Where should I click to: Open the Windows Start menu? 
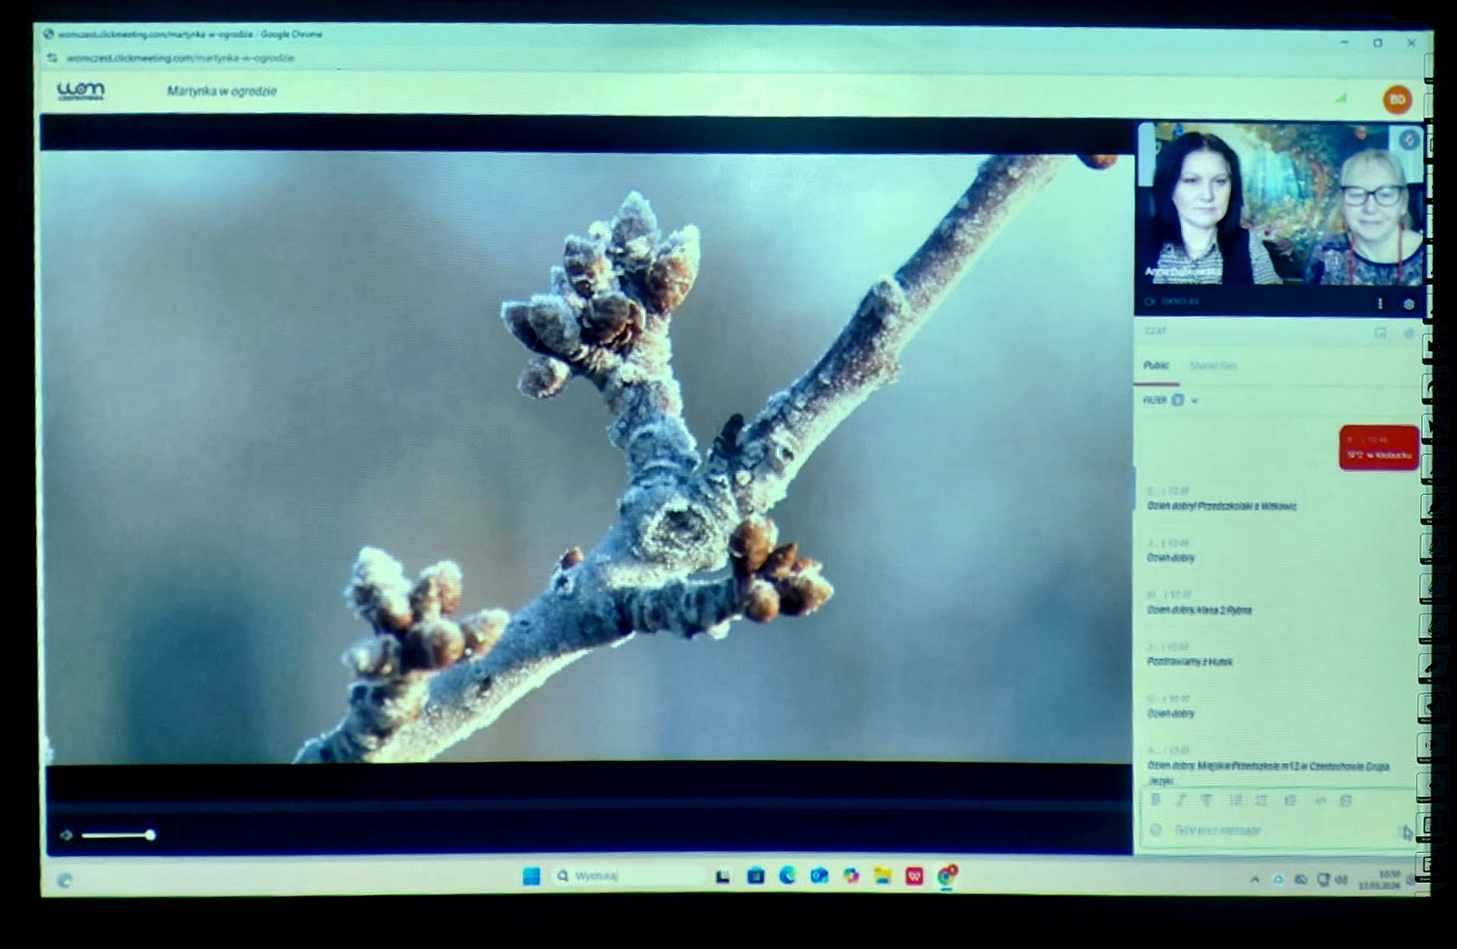click(x=531, y=876)
